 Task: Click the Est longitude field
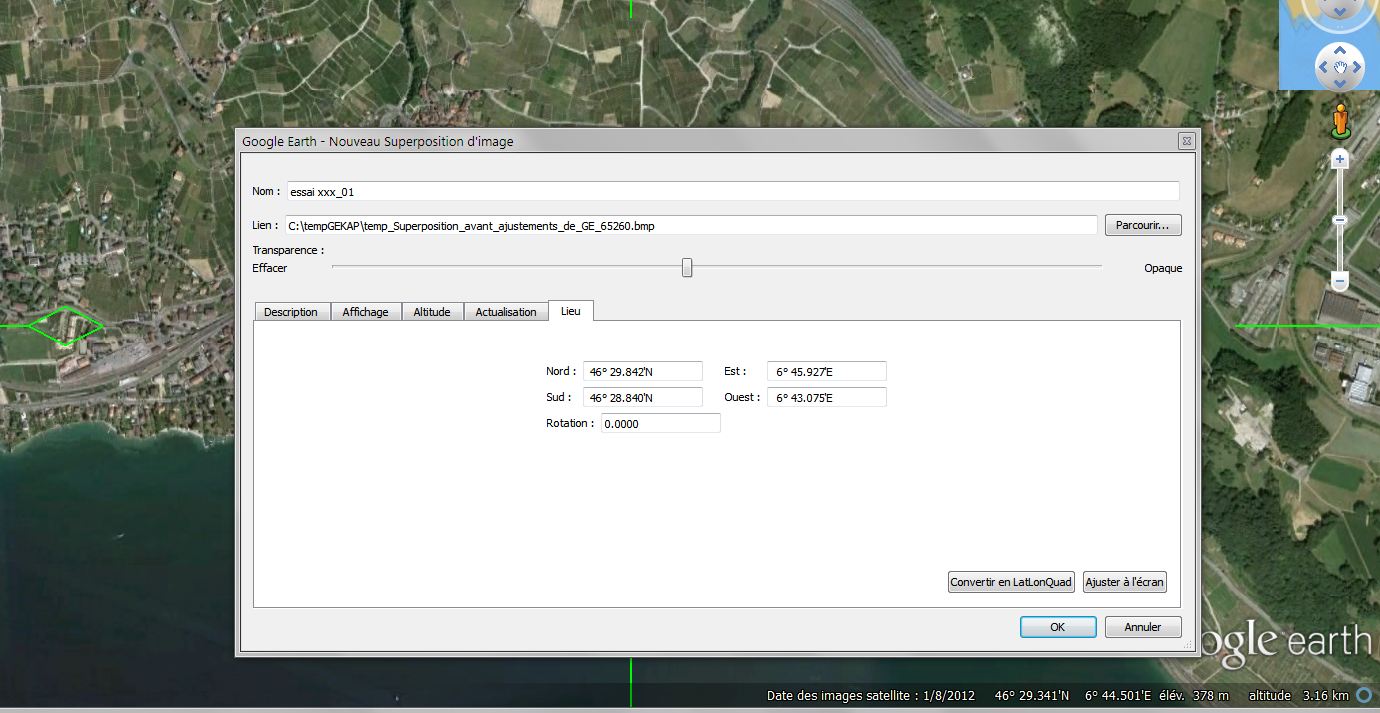pyautogui.click(x=827, y=371)
